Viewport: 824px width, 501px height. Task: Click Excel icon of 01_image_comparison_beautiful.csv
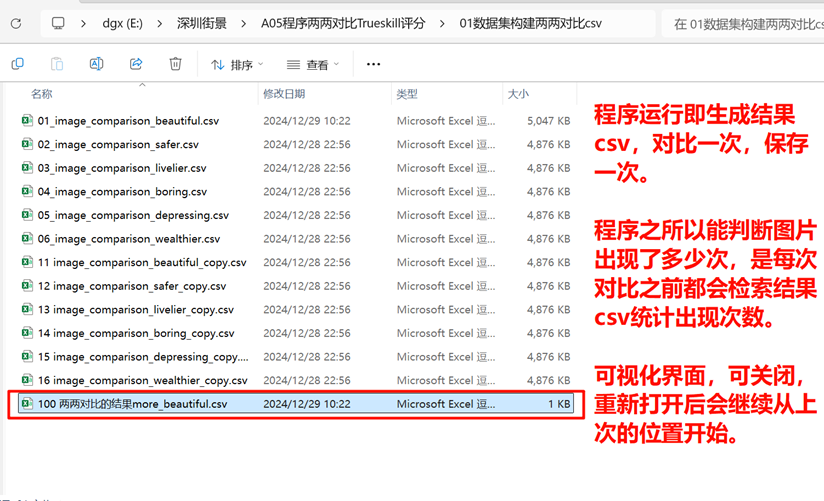coord(27,120)
